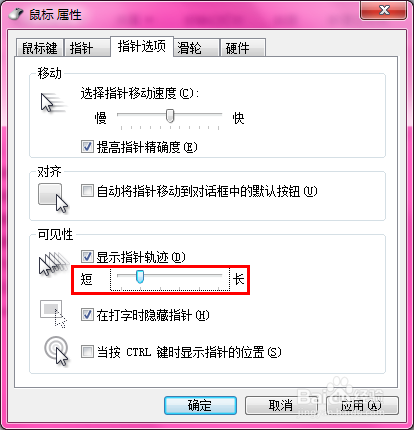Screen dimensions: 414x430
Task: Enable 自动将指针移动到对话框中的默认按钮 checkbox
Action: coord(87,191)
